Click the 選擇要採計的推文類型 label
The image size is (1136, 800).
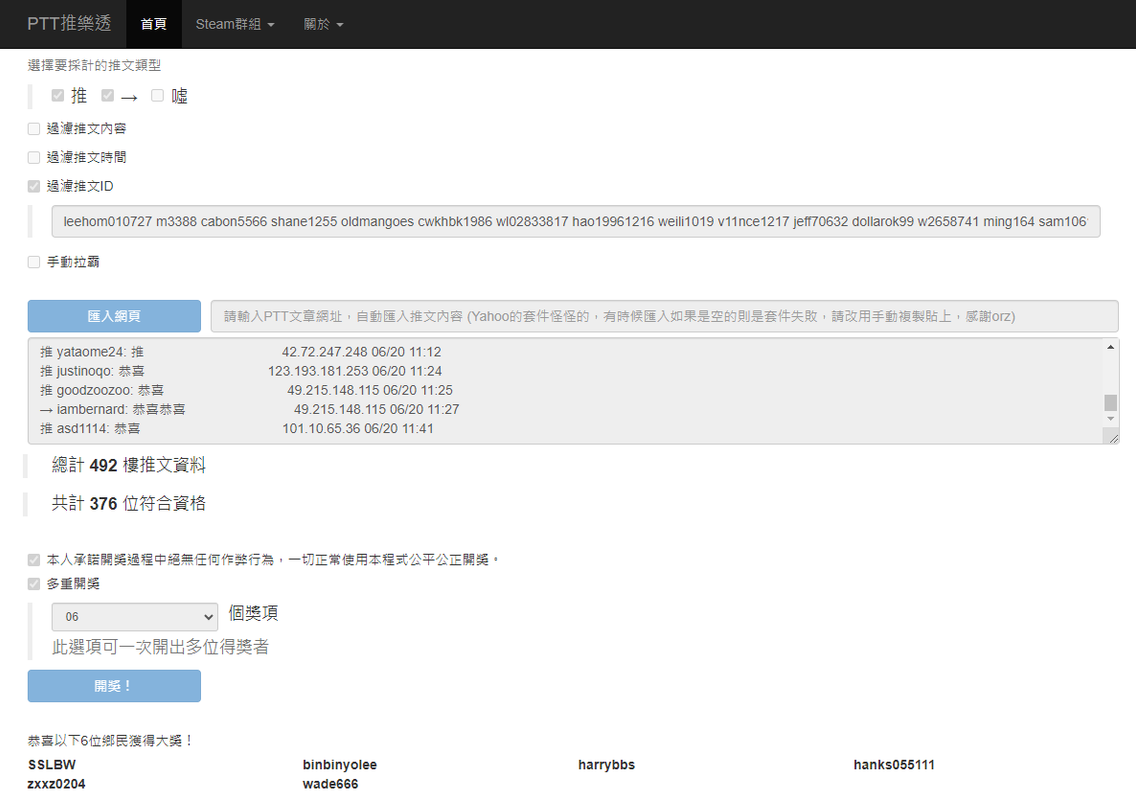coord(94,65)
